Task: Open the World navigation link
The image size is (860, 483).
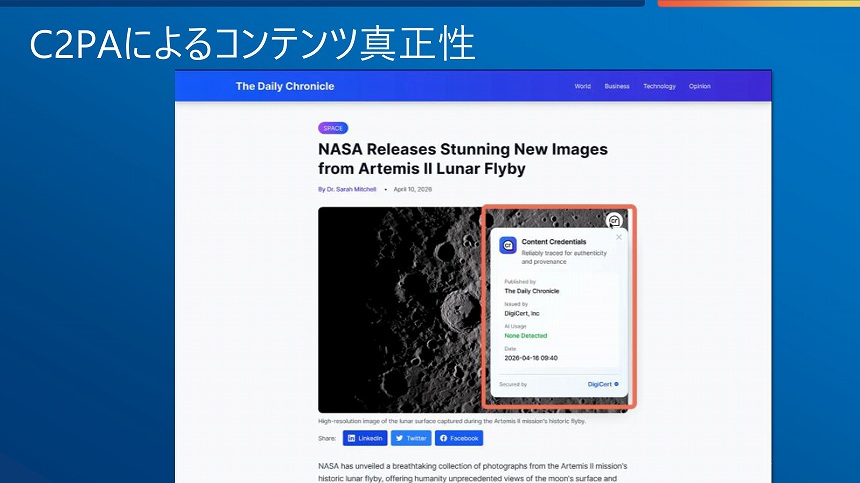Action: click(582, 86)
